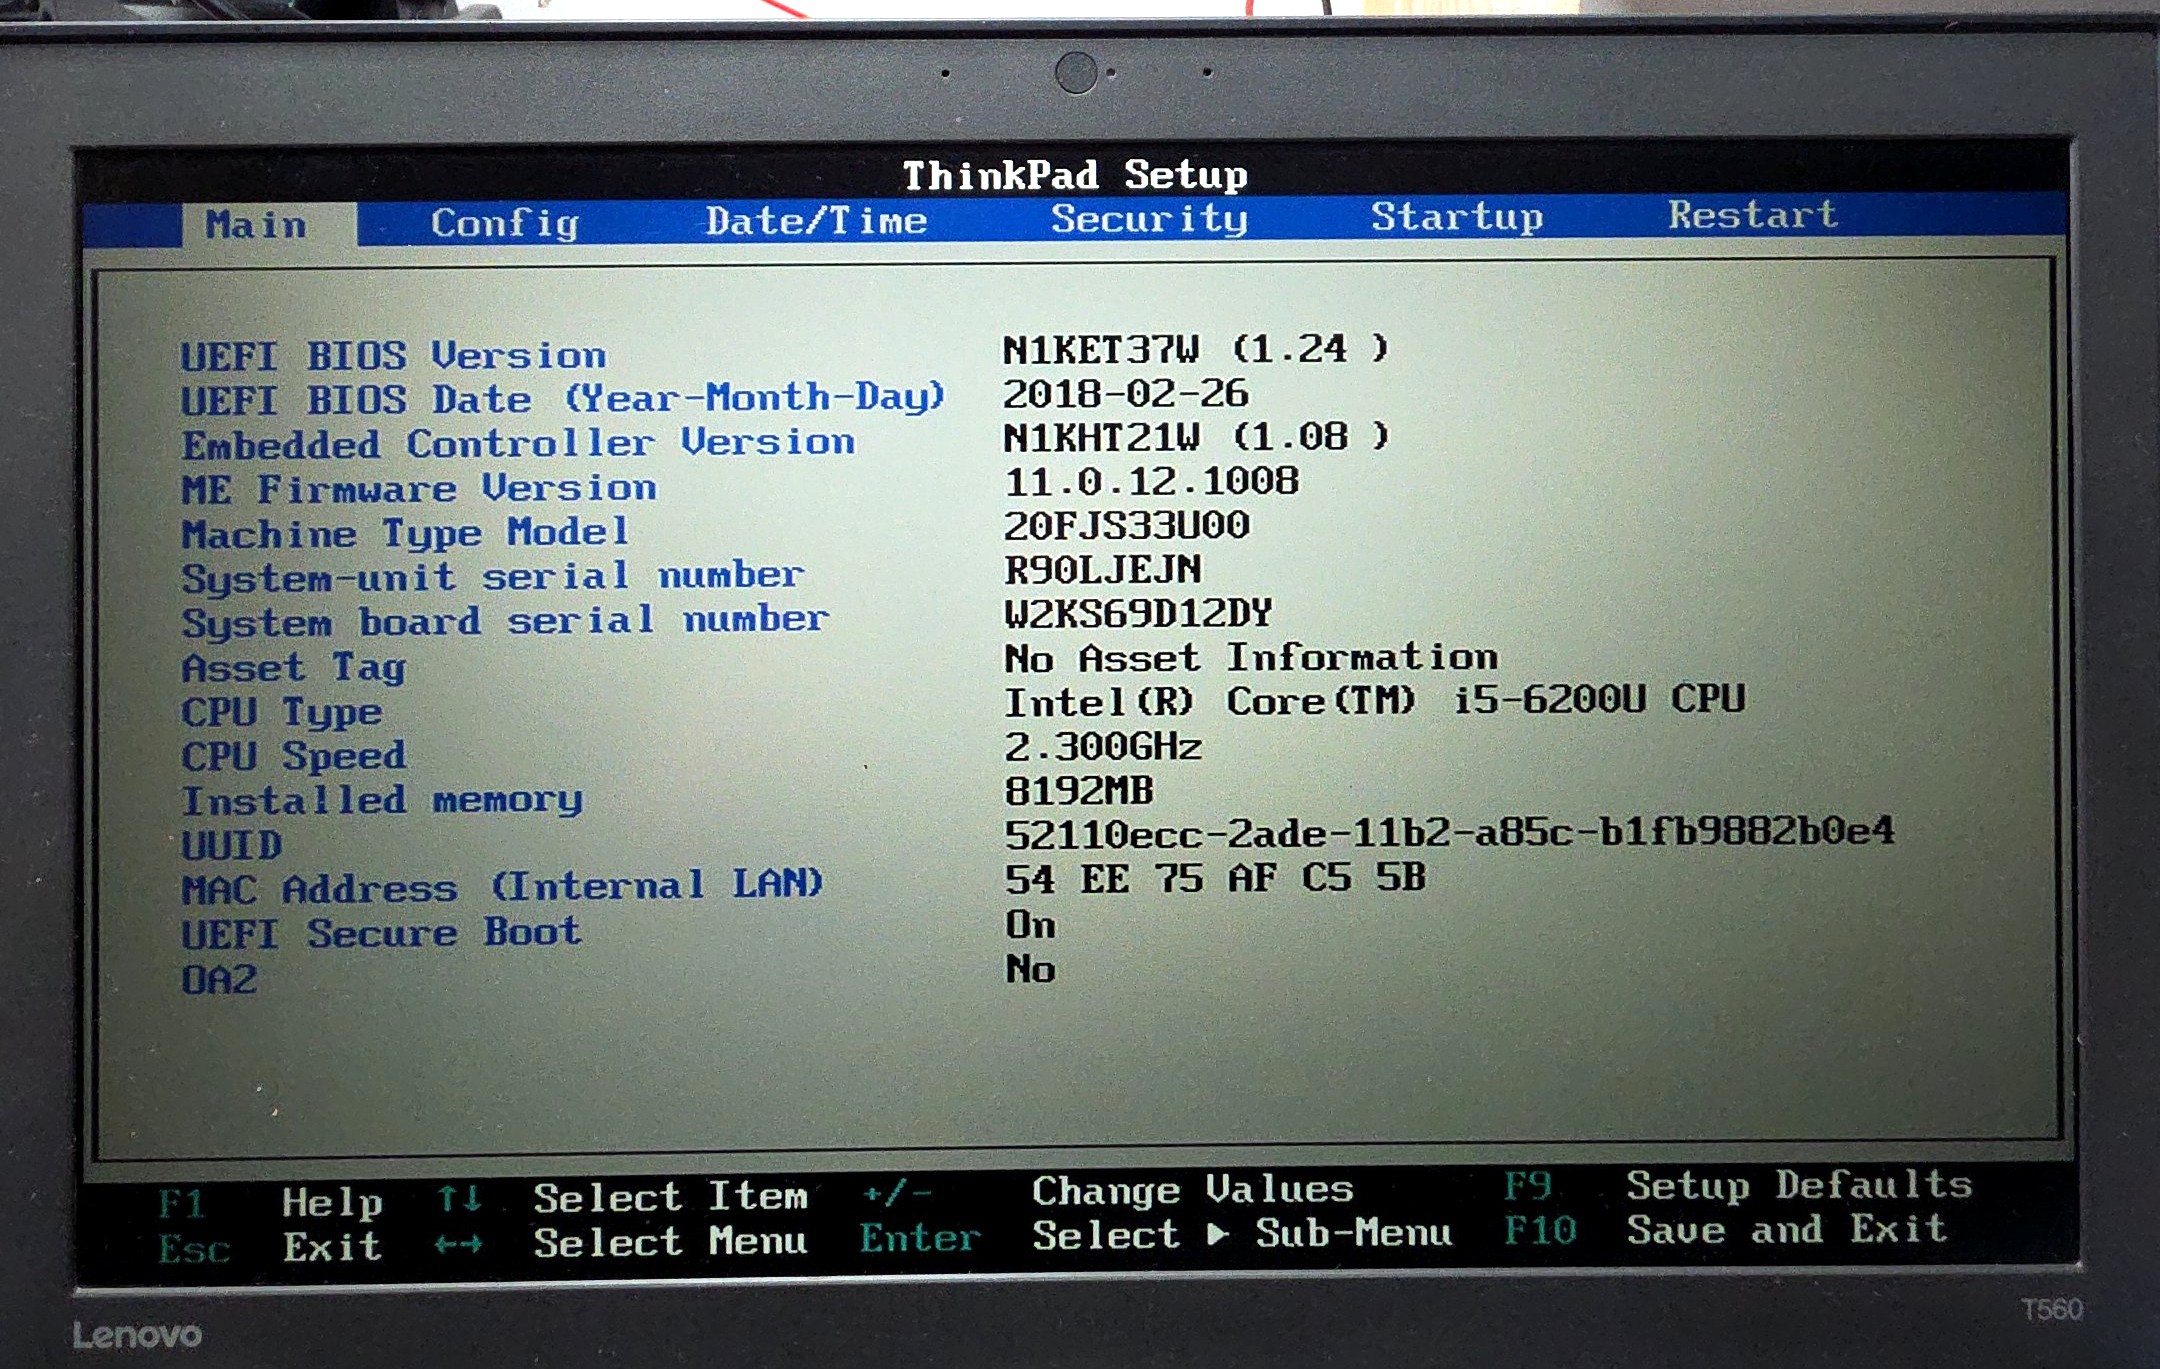2160x1369 pixels.
Task: Select the MAC Address (Internal LAN) label
Action: coord(503,887)
